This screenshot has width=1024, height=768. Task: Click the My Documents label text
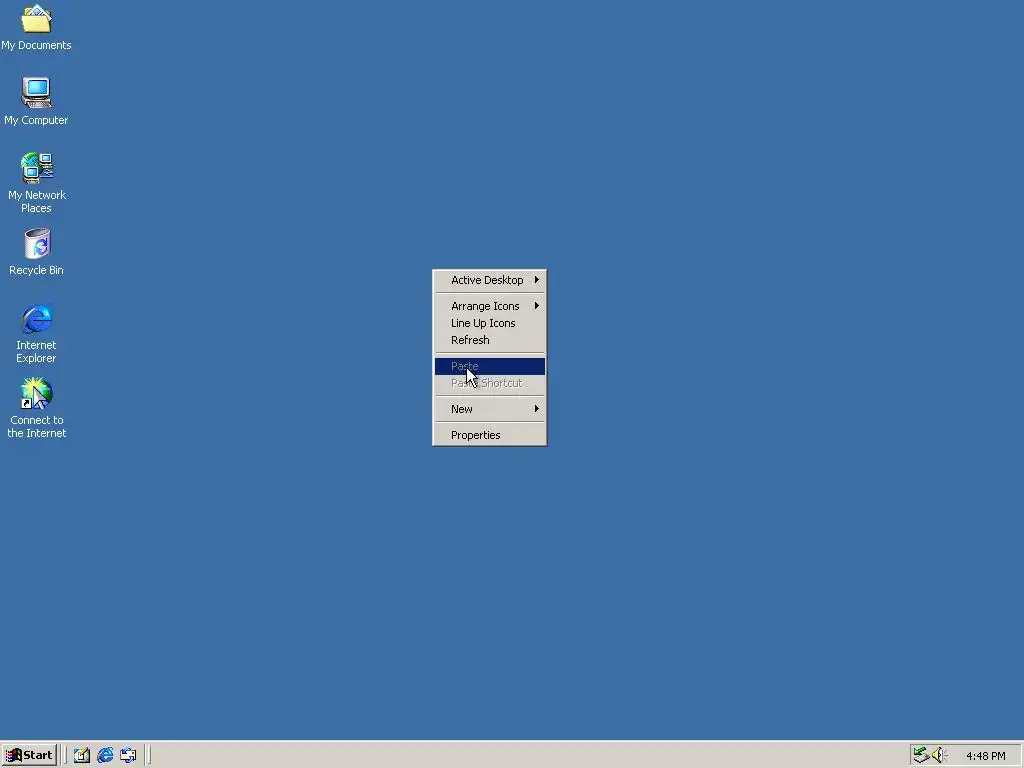(x=36, y=45)
